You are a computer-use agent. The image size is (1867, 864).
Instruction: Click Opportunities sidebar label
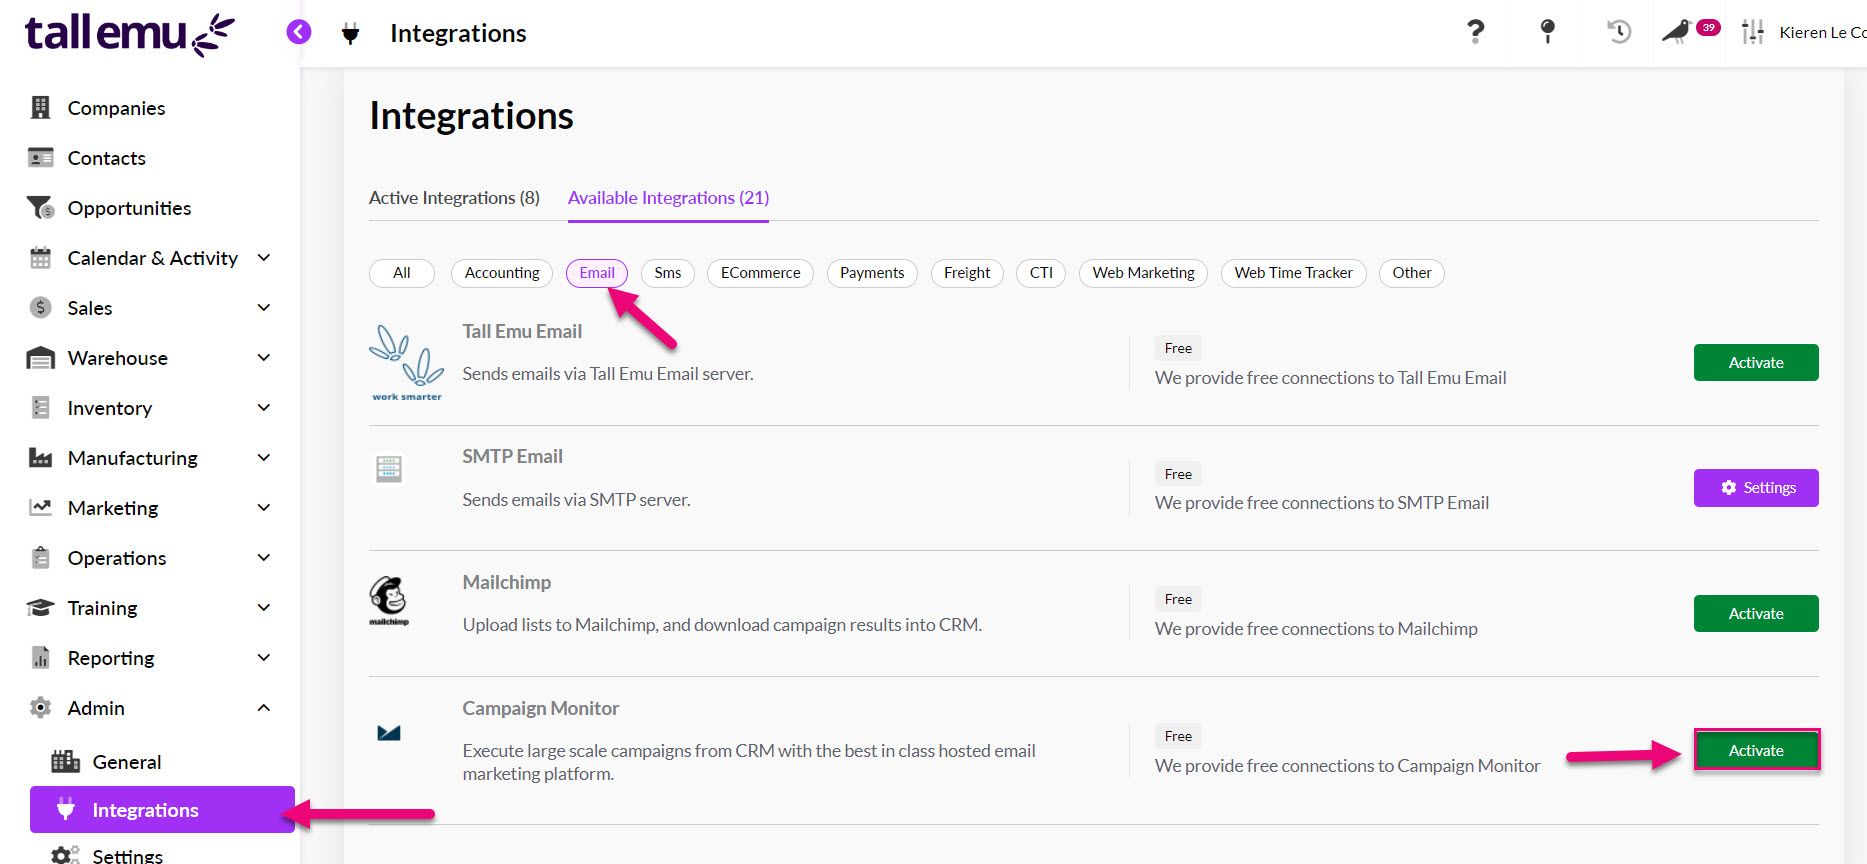[129, 208]
